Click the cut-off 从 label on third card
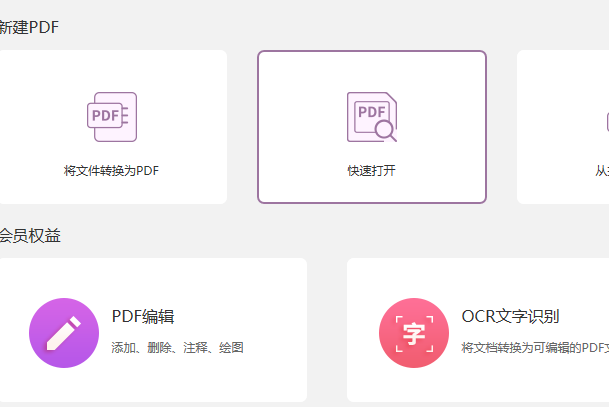 tap(601, 171)
